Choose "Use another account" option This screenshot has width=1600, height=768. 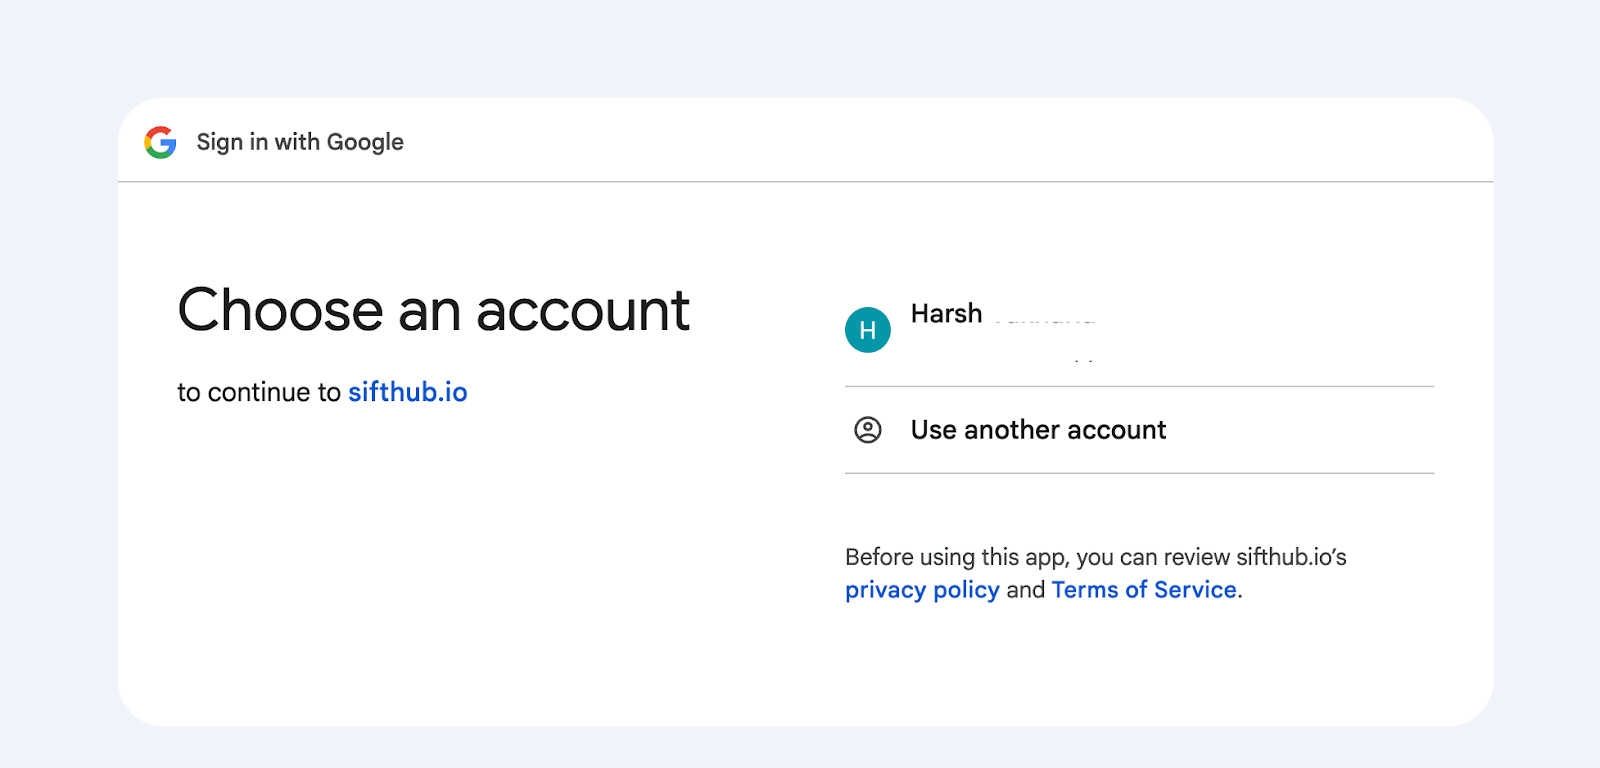coord(1038,430)
